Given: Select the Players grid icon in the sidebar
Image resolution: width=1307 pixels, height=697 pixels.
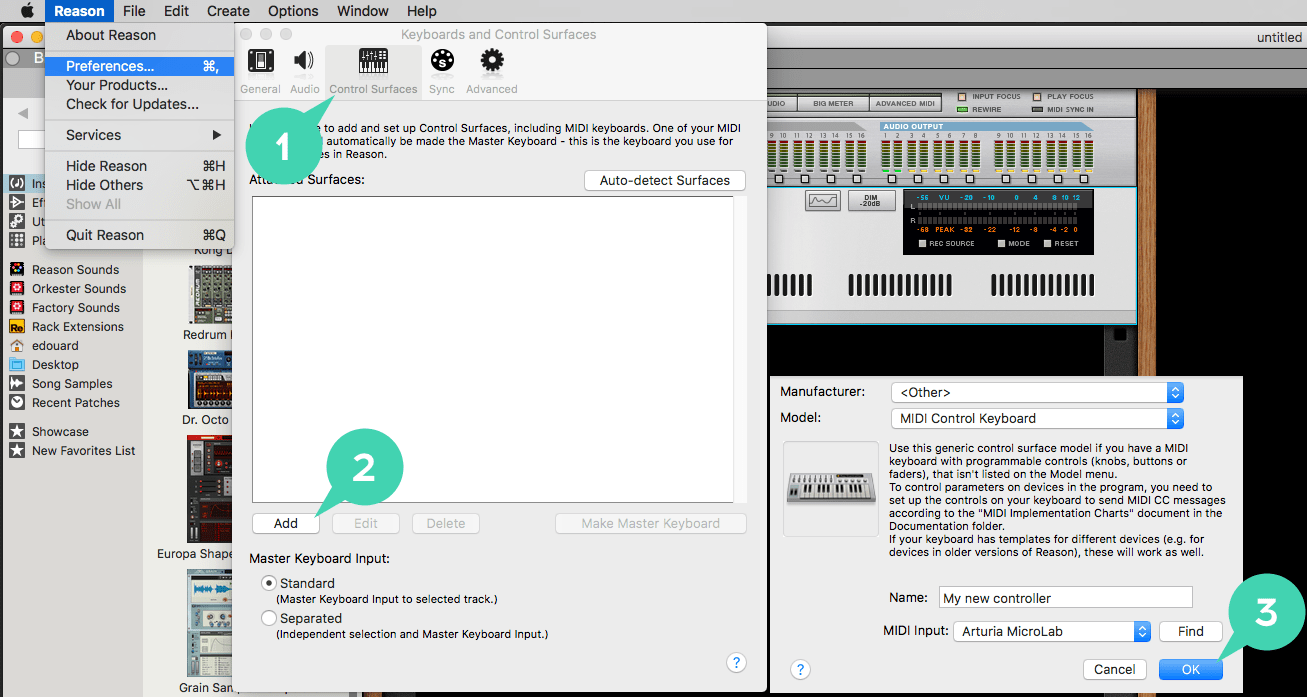Looking at the screenshot, I should [x=16, y=240].
